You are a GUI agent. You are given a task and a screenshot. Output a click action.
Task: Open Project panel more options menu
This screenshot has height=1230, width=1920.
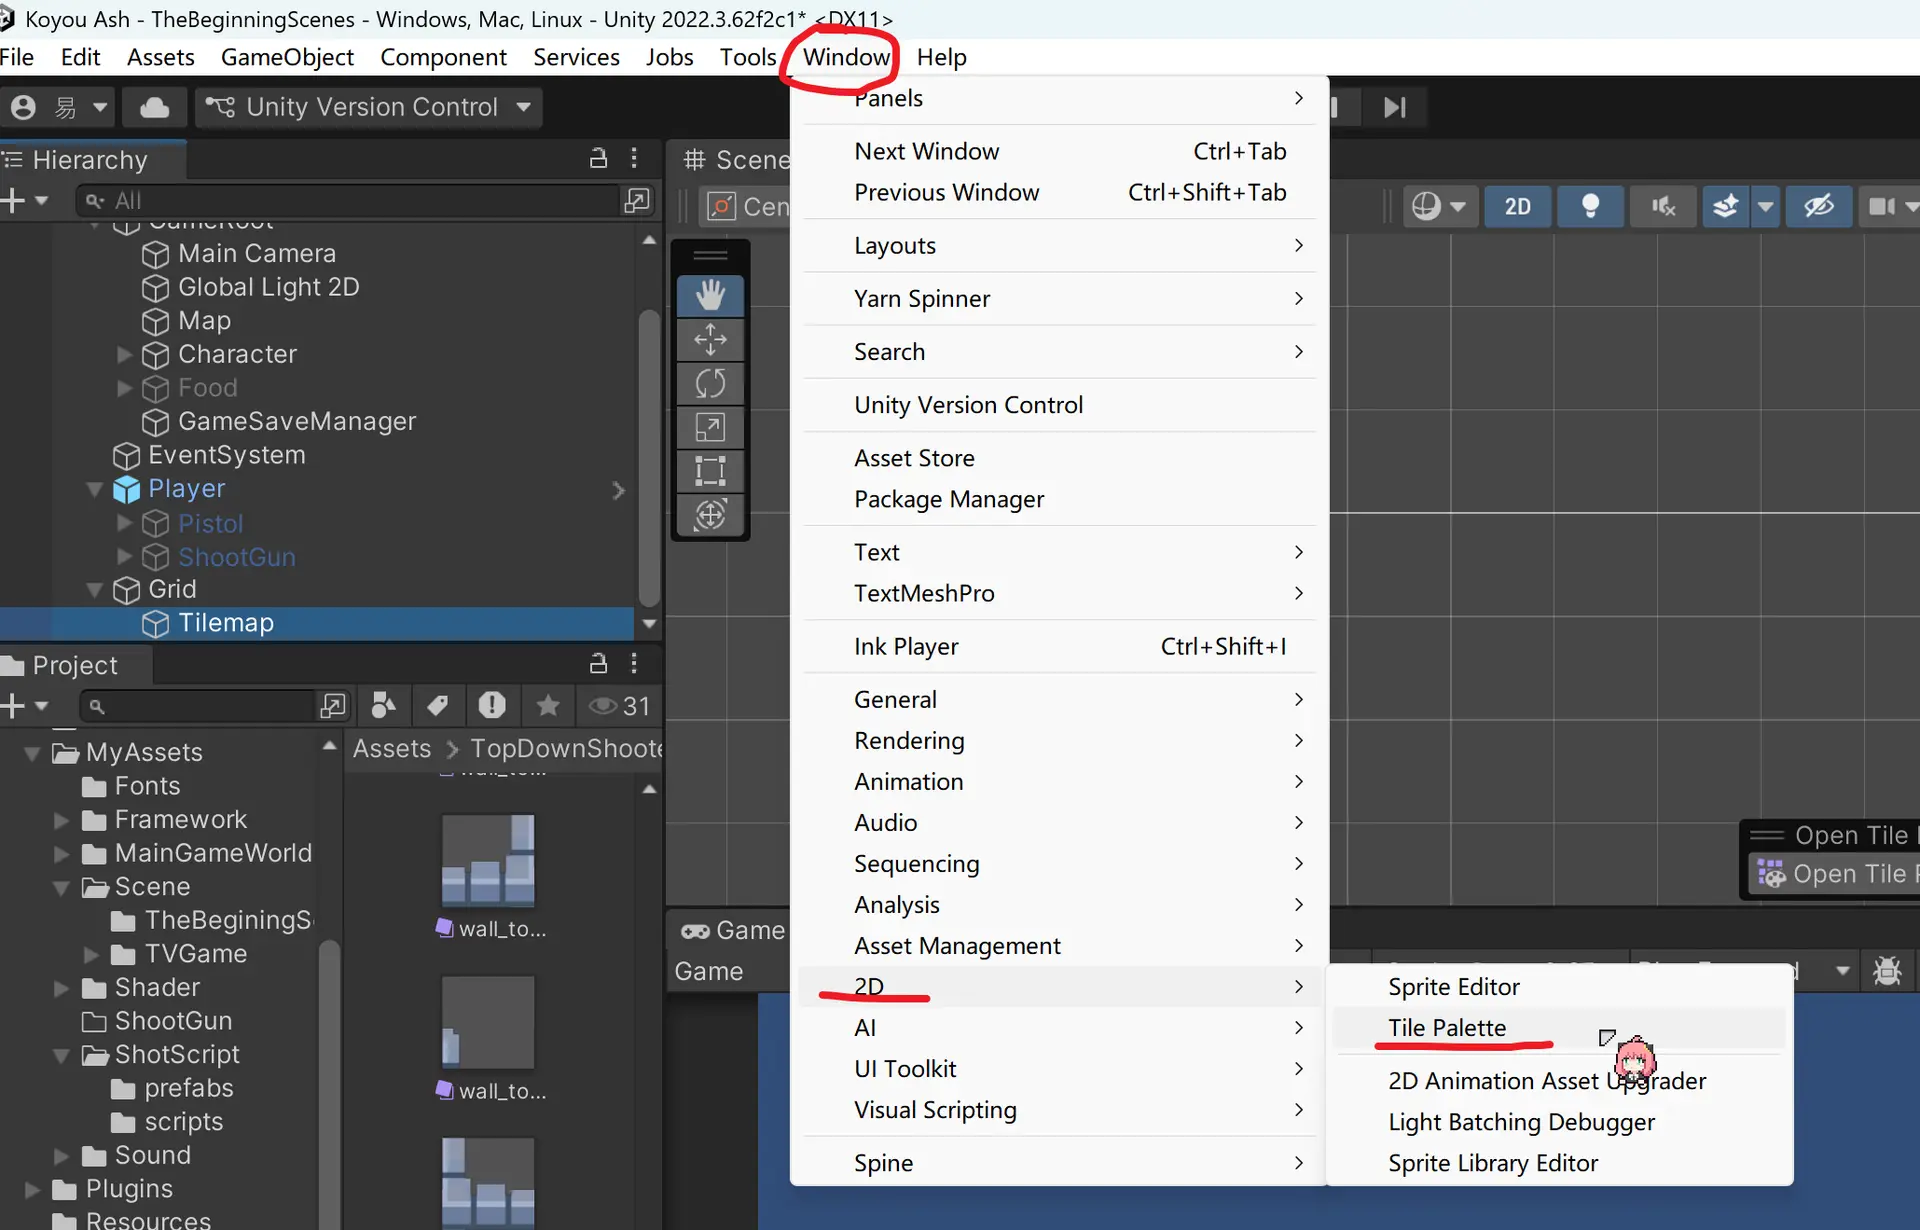634,663
